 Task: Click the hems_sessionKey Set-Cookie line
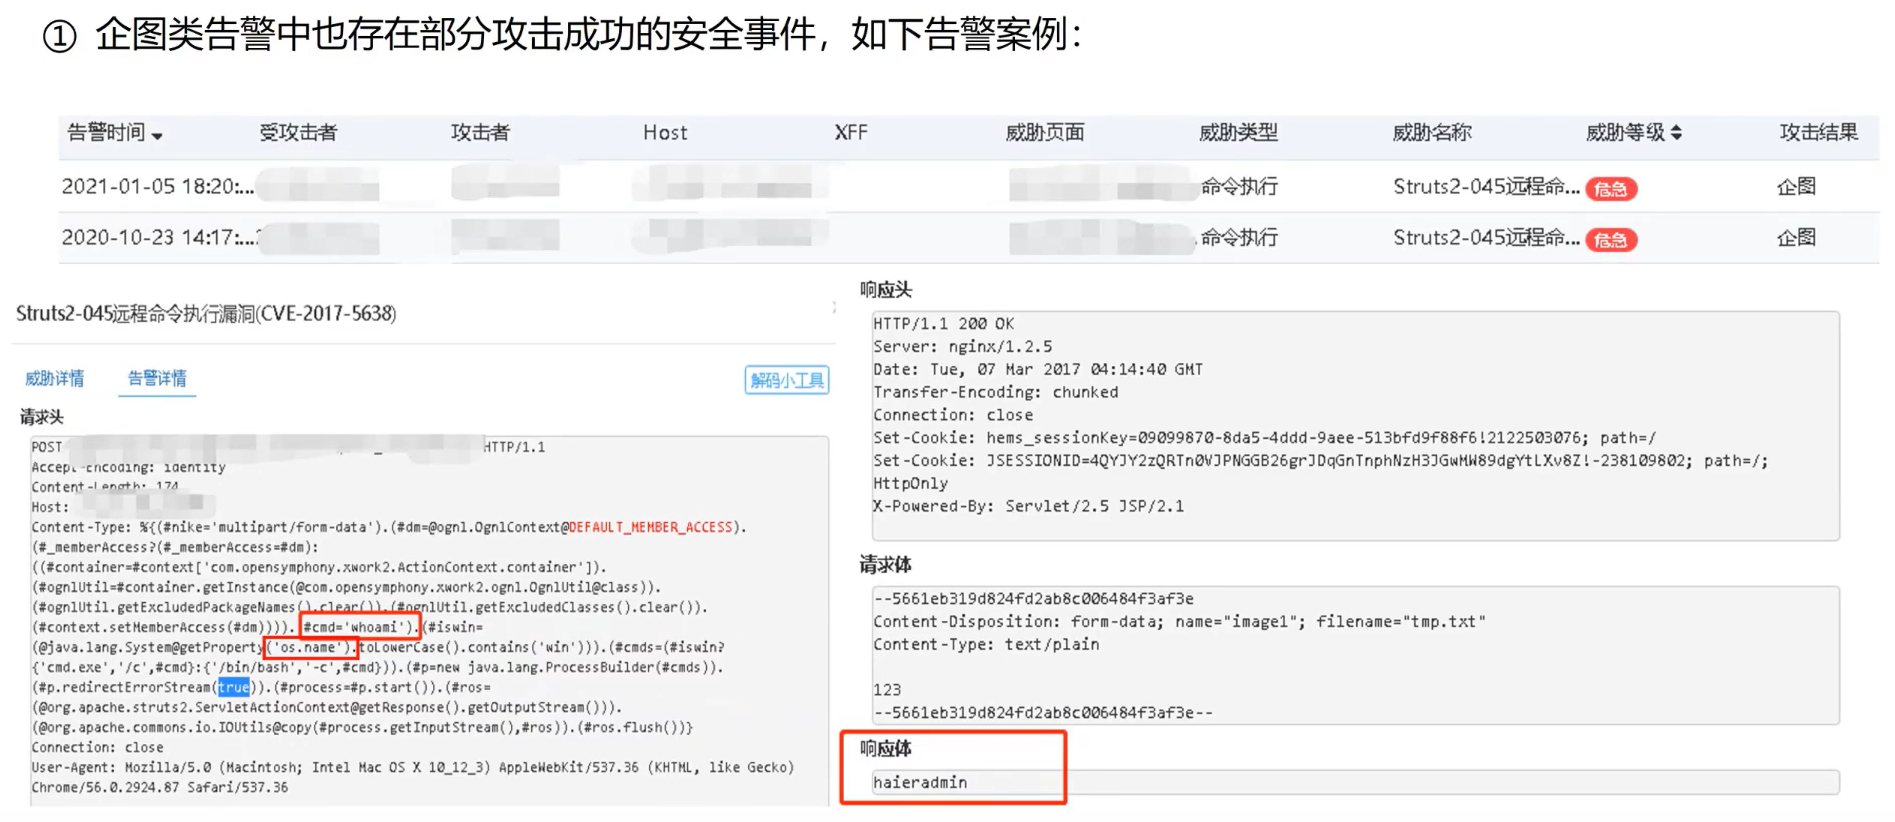tap(1264, 438)
